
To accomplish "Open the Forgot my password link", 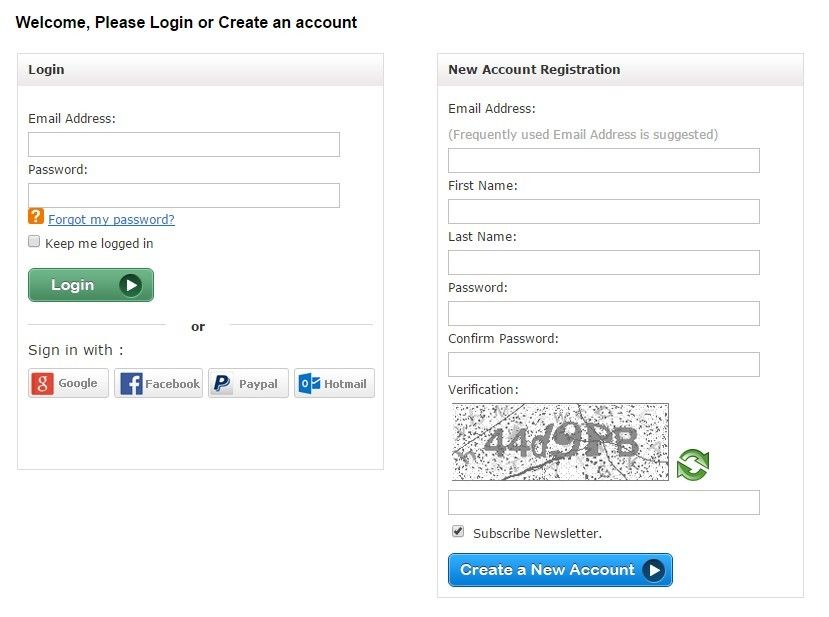I will (111, 220).
